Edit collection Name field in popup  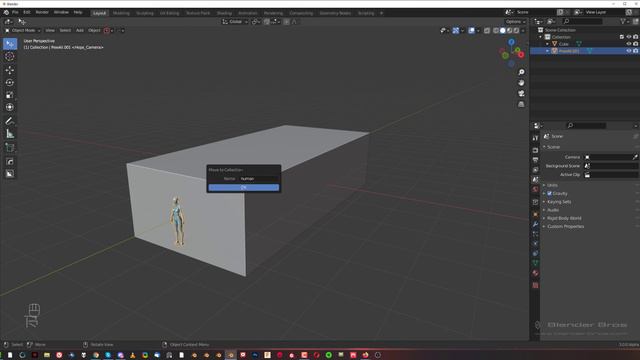pyautogui.click(x=259, y=179)
